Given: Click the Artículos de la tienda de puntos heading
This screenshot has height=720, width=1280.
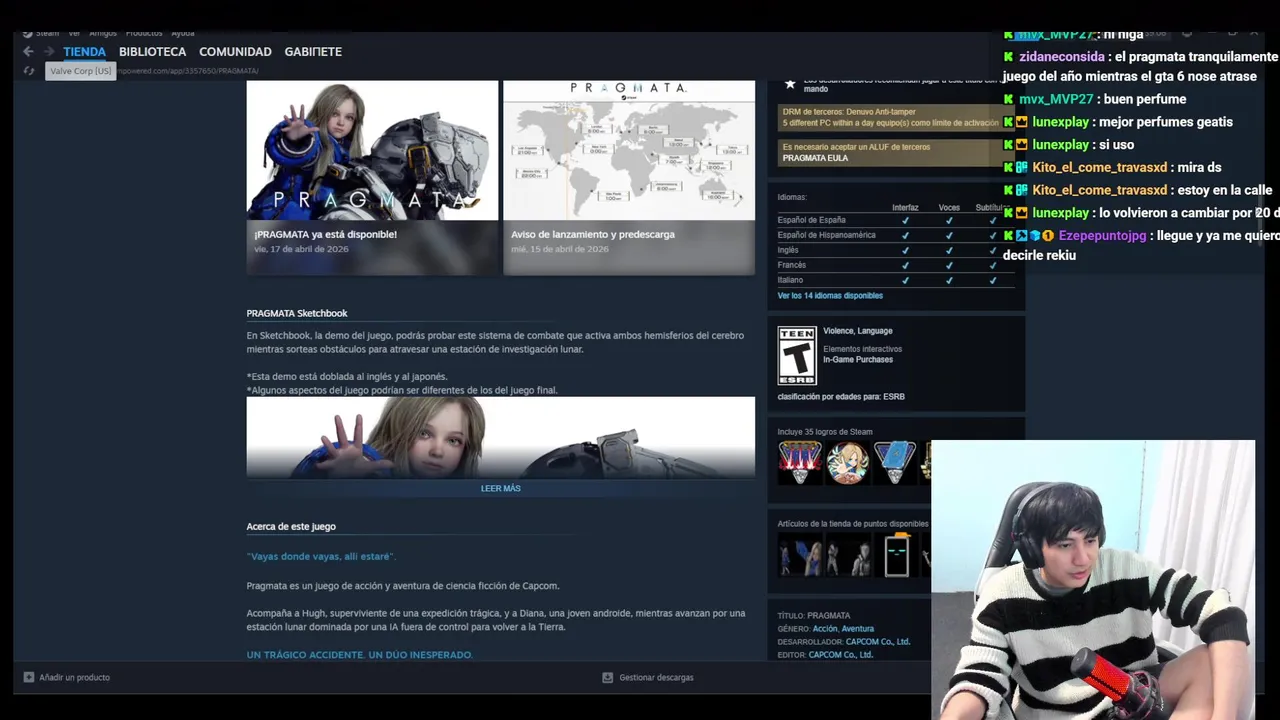Looking at the screenshot, I should coord(853,523).
